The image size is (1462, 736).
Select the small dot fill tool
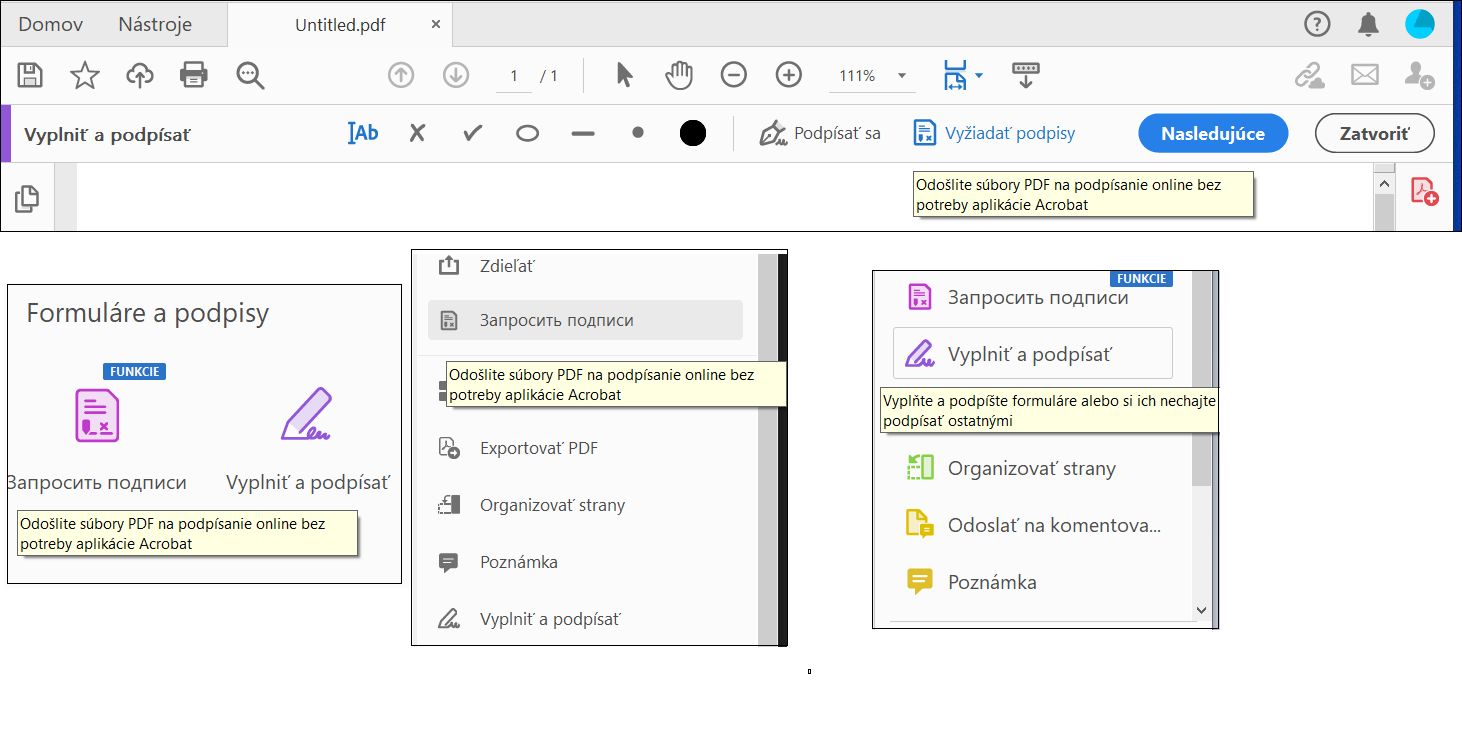pyautogui.click(x=638, y=133)
